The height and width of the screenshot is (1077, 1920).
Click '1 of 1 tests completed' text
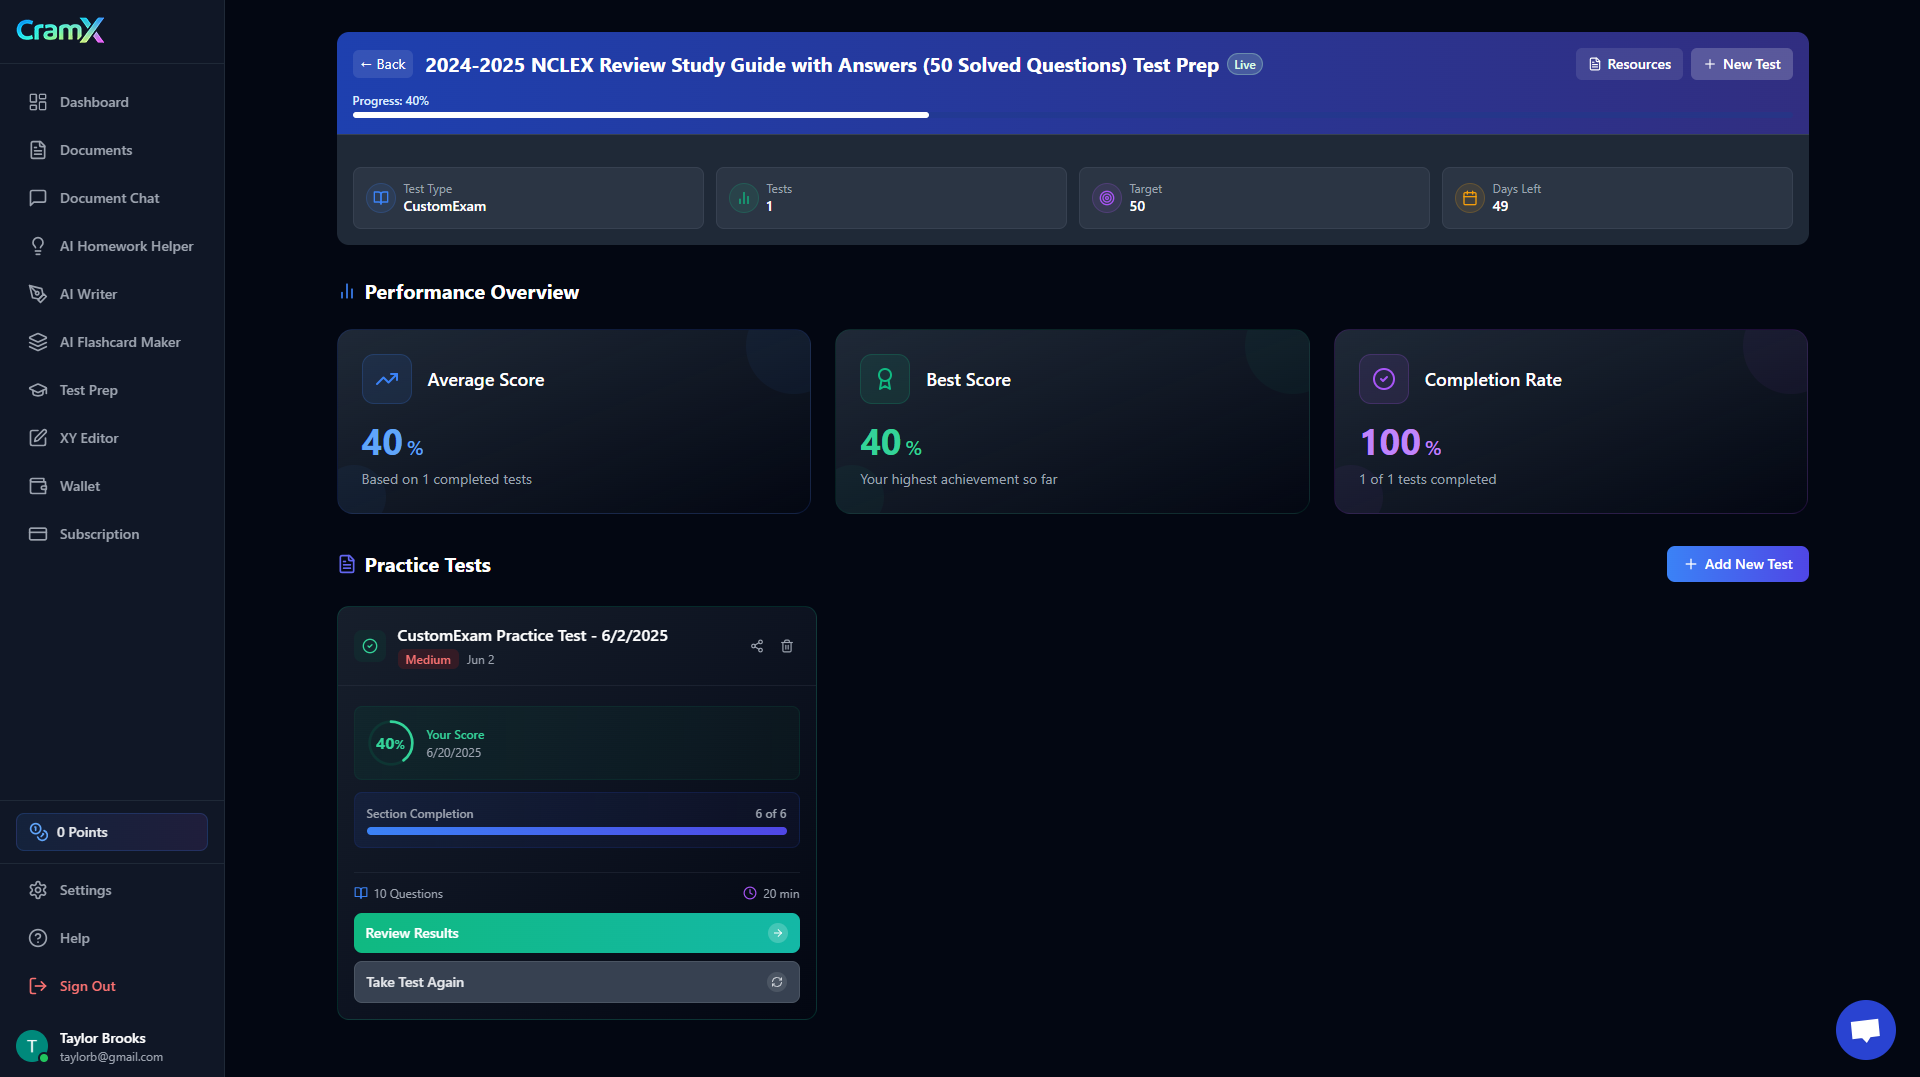pos(1427,480)
